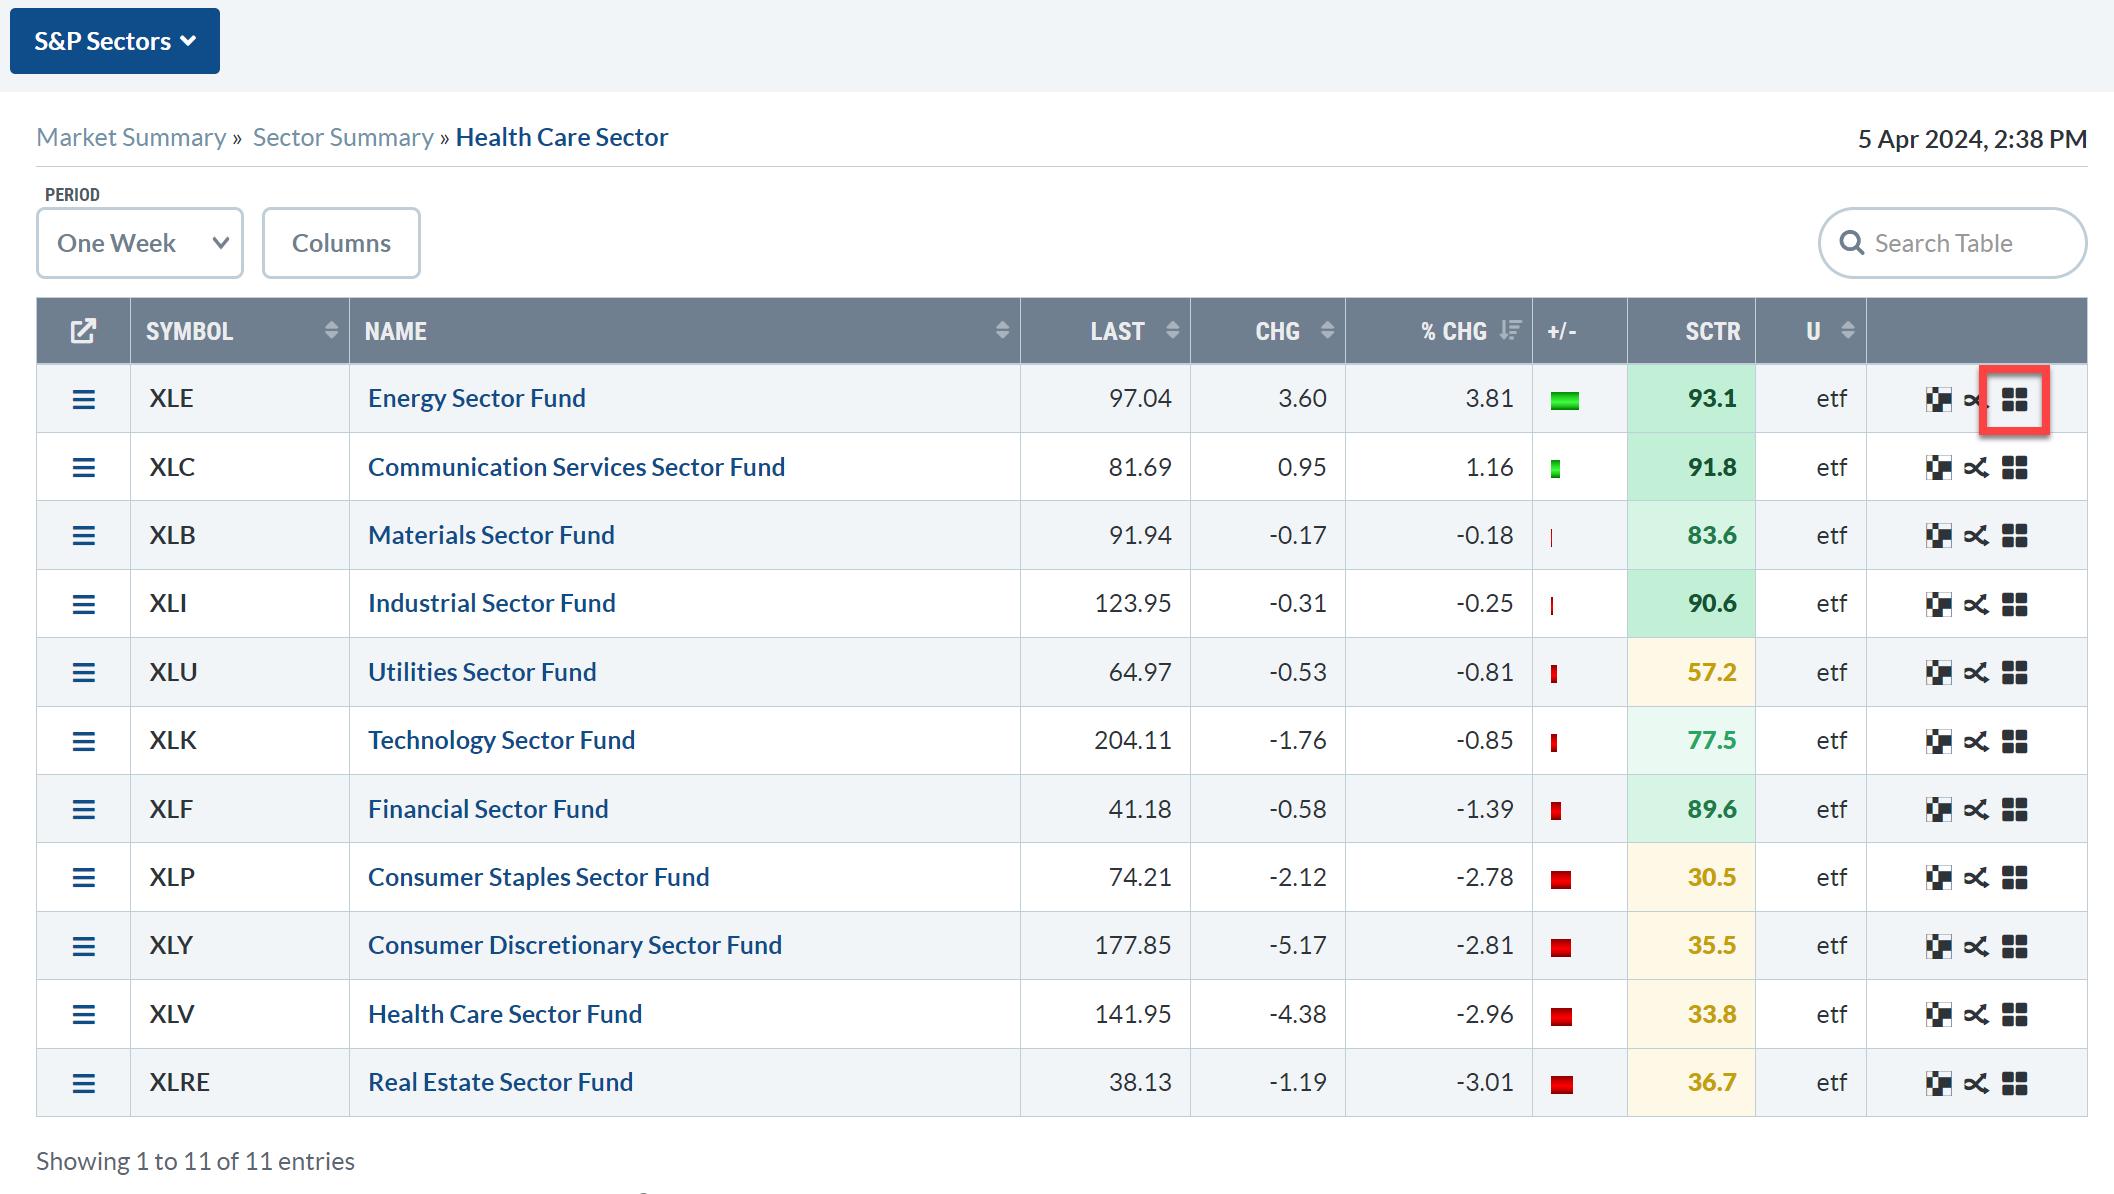
Task: Go to the Sector Summary breadcrumb
Action: click(x=343, y=137)
